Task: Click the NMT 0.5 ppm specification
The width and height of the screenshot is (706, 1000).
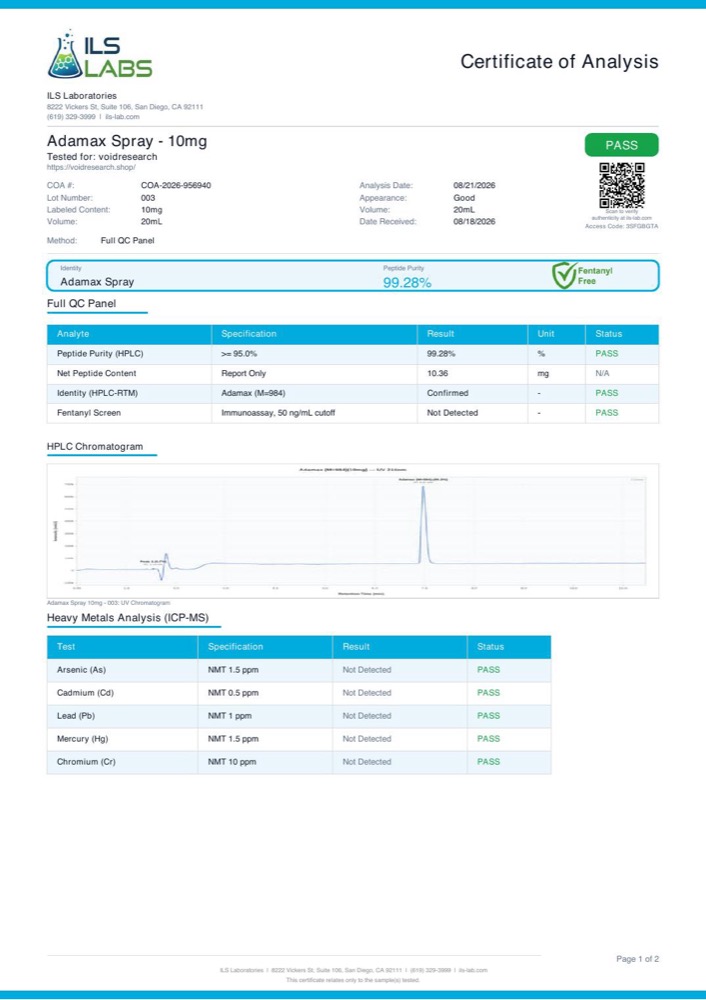Action: point(233,693)
